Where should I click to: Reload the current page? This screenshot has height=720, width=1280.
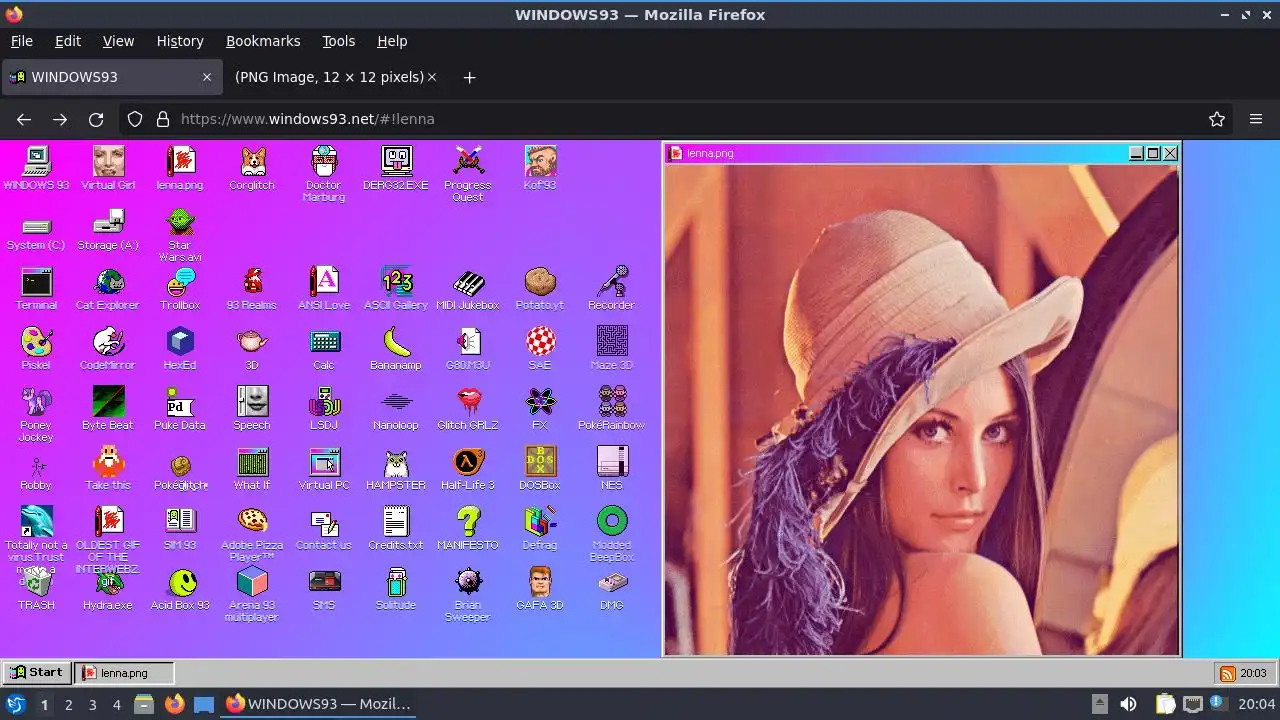click(96, 119)
